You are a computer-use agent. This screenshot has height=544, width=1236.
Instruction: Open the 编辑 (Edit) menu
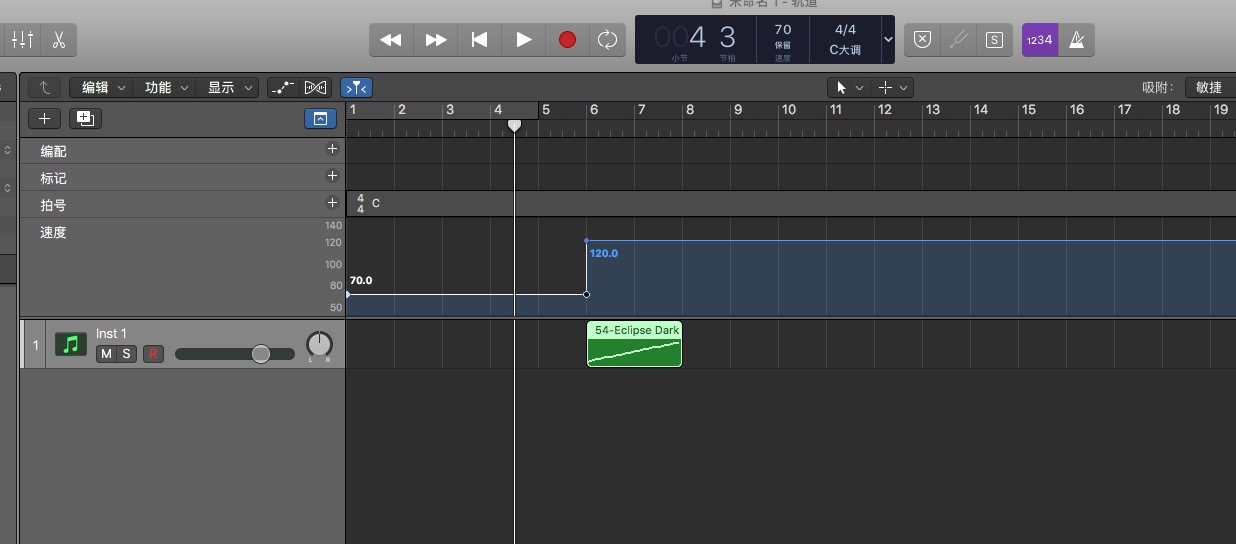click(104, 87)
